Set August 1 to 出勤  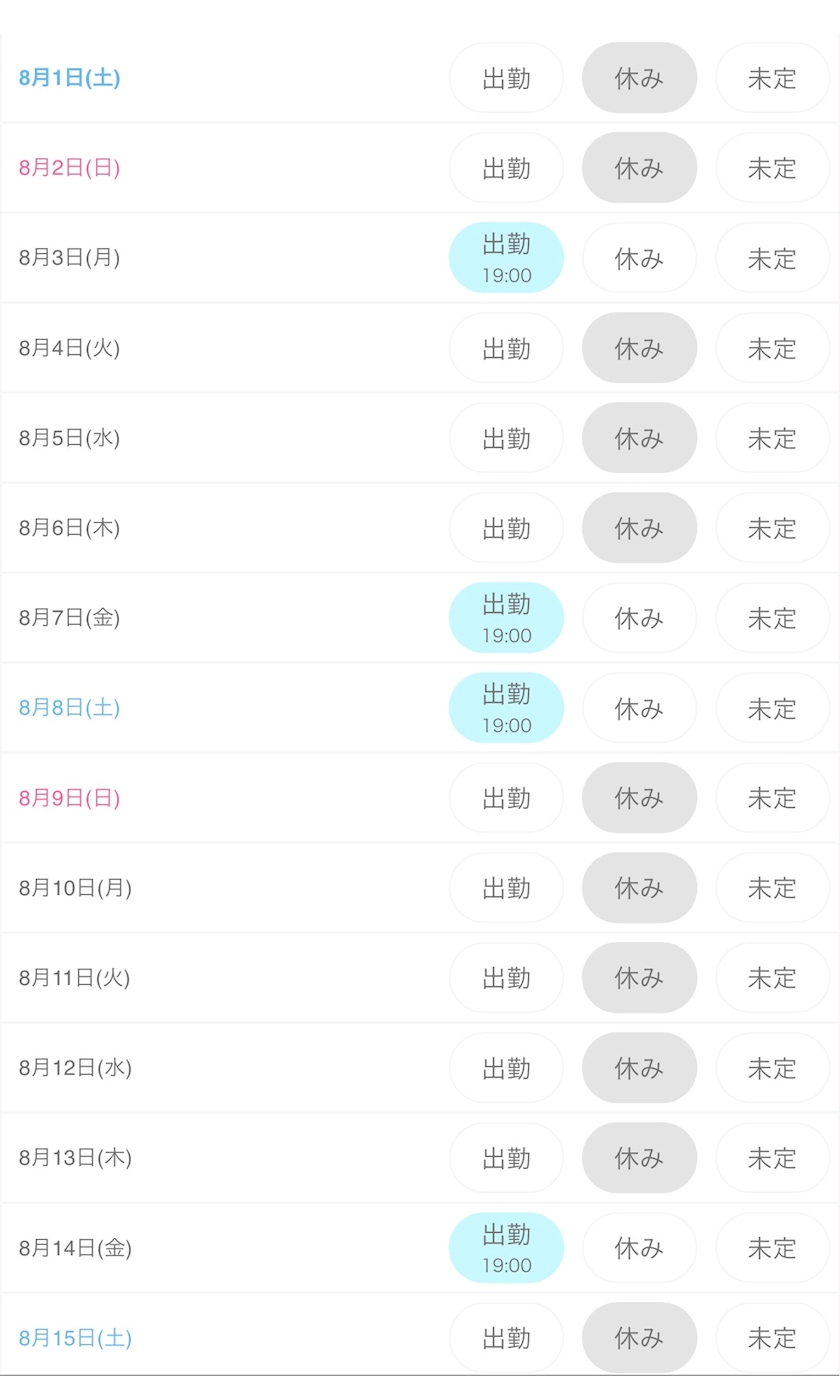506,78
